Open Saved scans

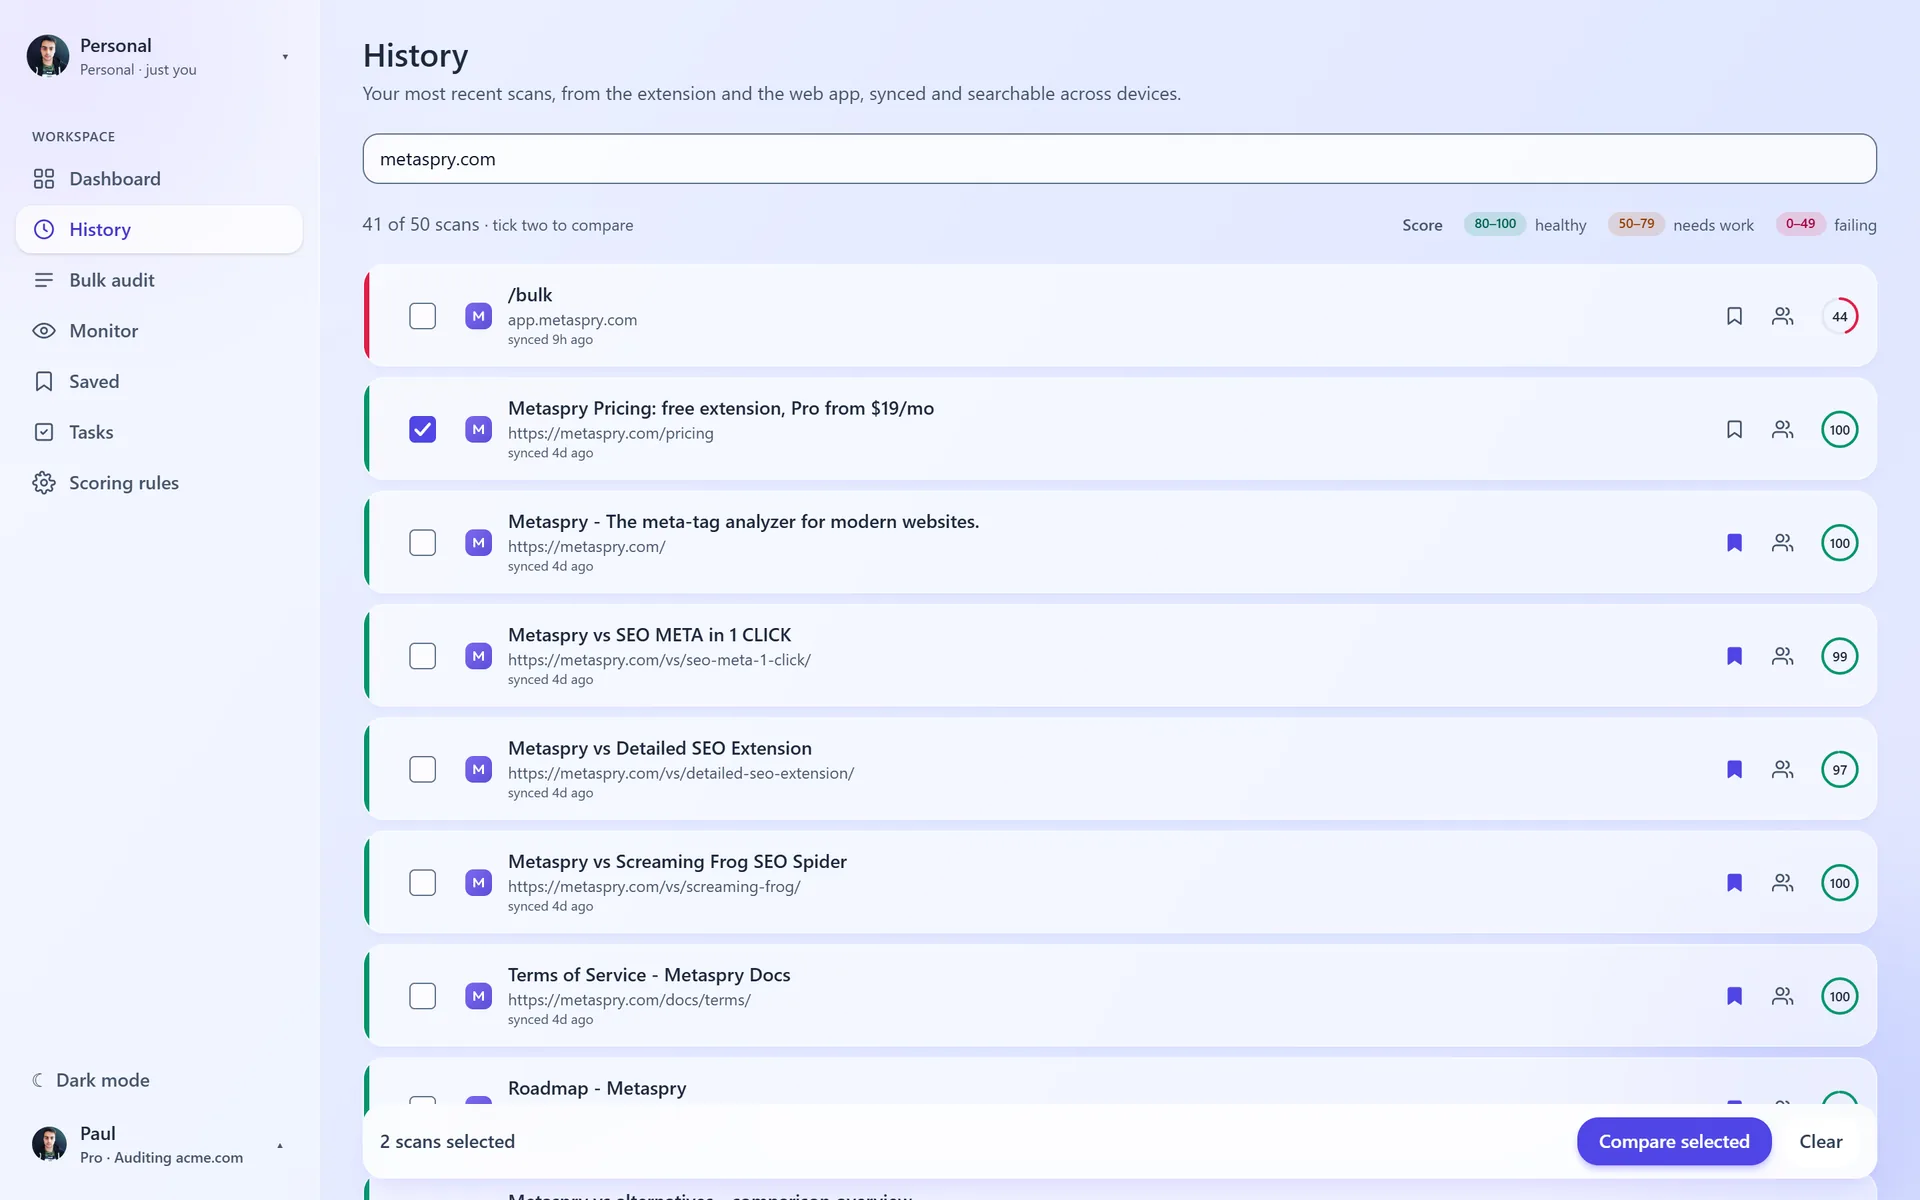pyautogui.click(x=159, y=381)
